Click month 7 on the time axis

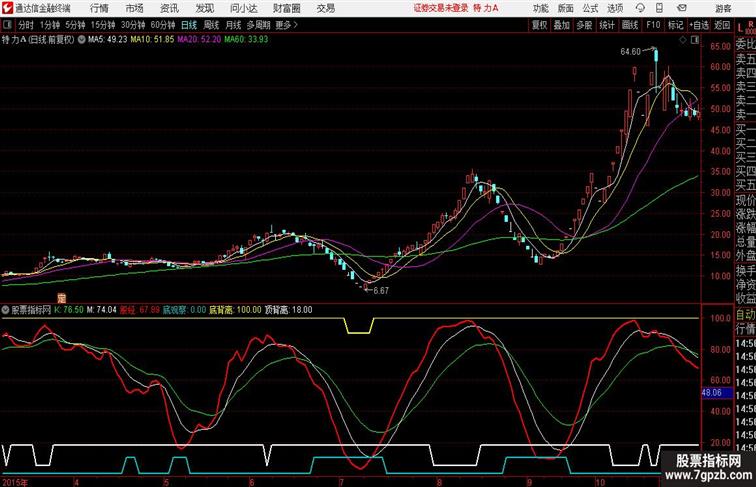[x=341, y=482]
